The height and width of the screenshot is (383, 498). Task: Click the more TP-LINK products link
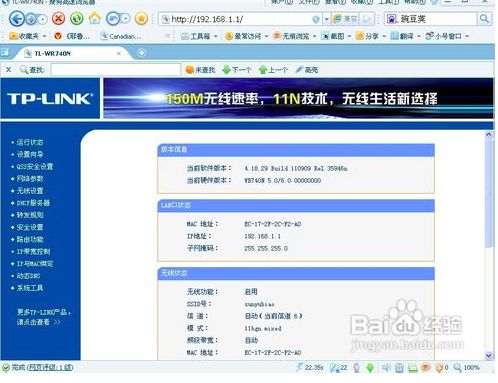click(44, 317)
